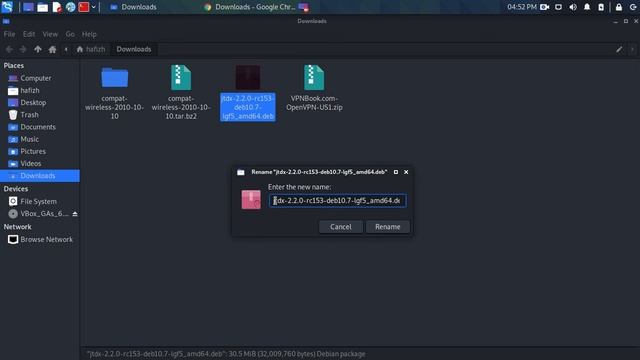The width and height of the screenshot is (640, 360).
Task: Click Cancel in the Rename dialog
Action: click(x=340, y=227)
